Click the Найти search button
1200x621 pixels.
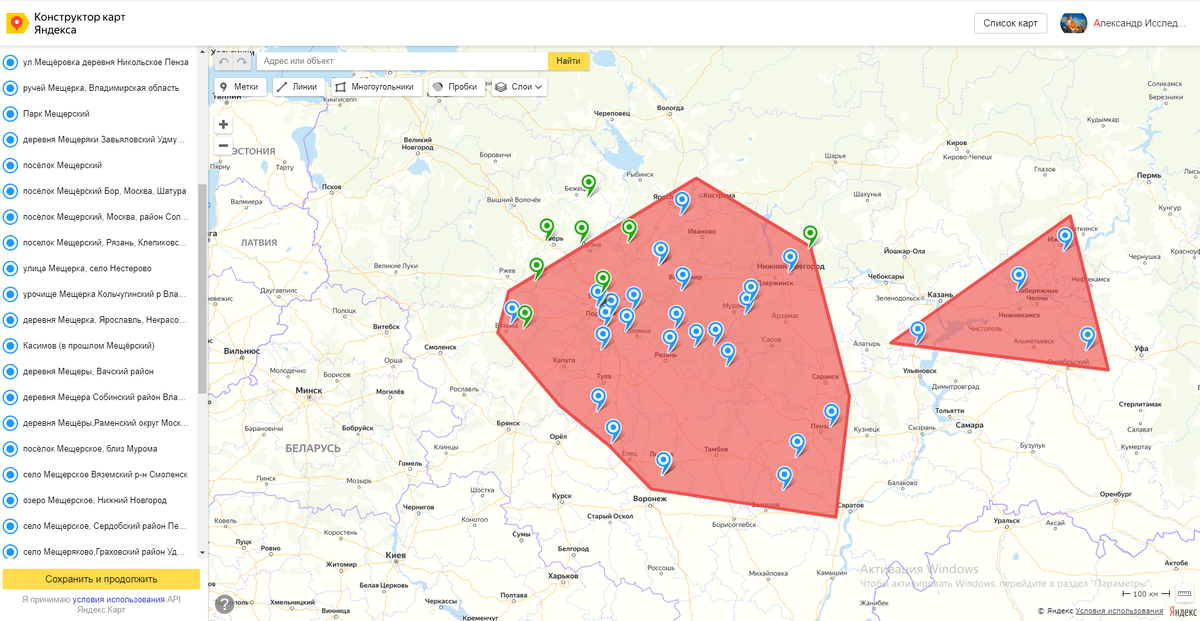point(568,61)
